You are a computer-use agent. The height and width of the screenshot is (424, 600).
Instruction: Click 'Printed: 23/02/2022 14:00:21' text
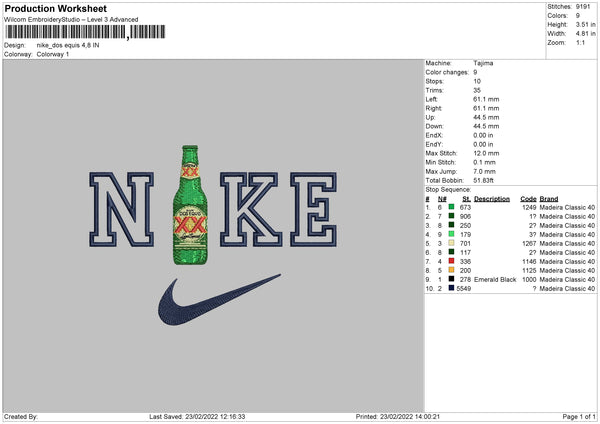coord(398,417)
